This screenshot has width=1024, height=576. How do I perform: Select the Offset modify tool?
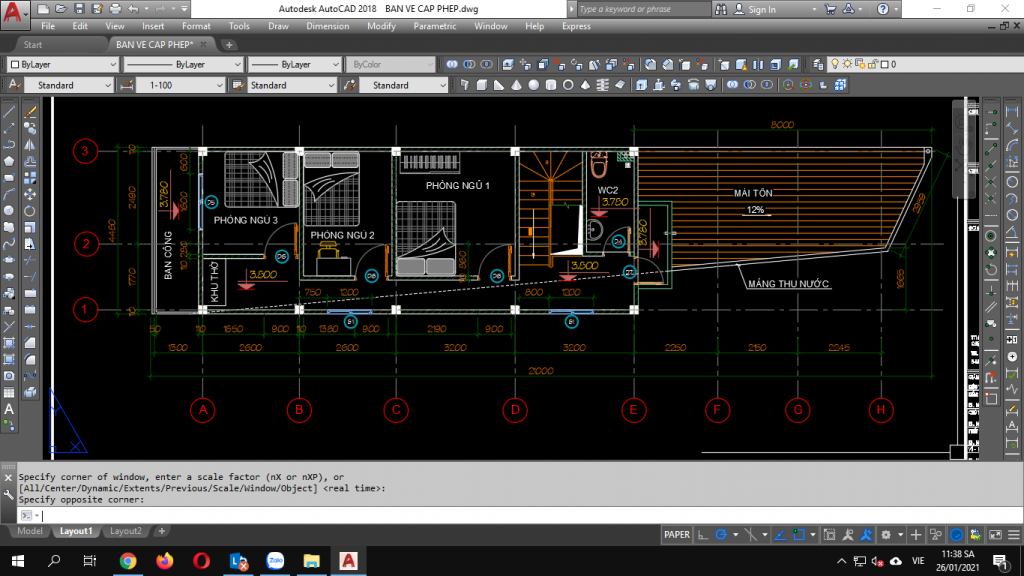30,161
